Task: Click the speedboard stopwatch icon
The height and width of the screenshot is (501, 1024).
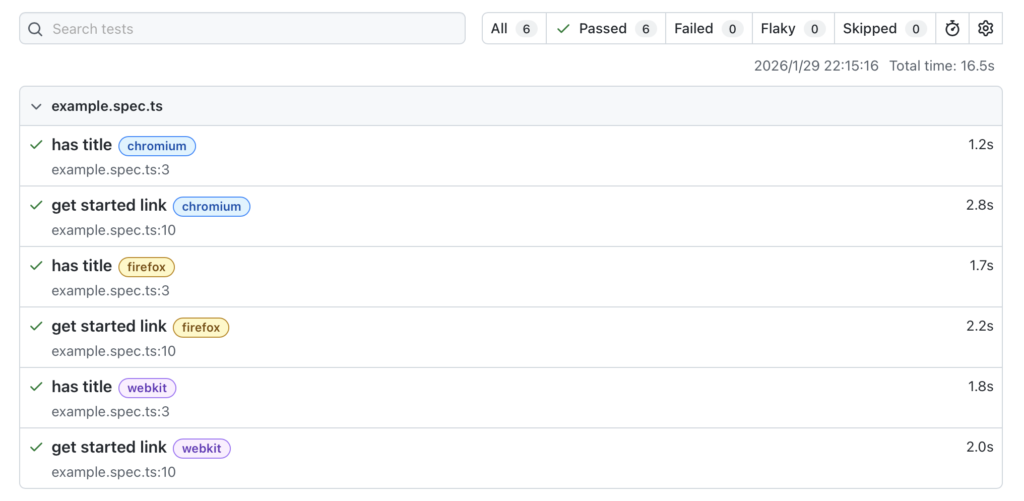Action: pyautogui.click(x=952, y=29)
